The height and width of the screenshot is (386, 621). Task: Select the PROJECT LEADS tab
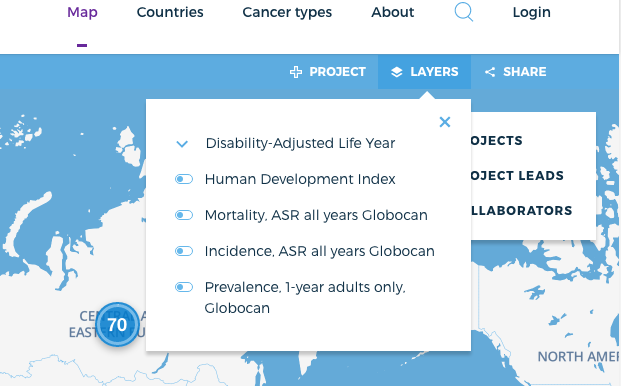517,175
